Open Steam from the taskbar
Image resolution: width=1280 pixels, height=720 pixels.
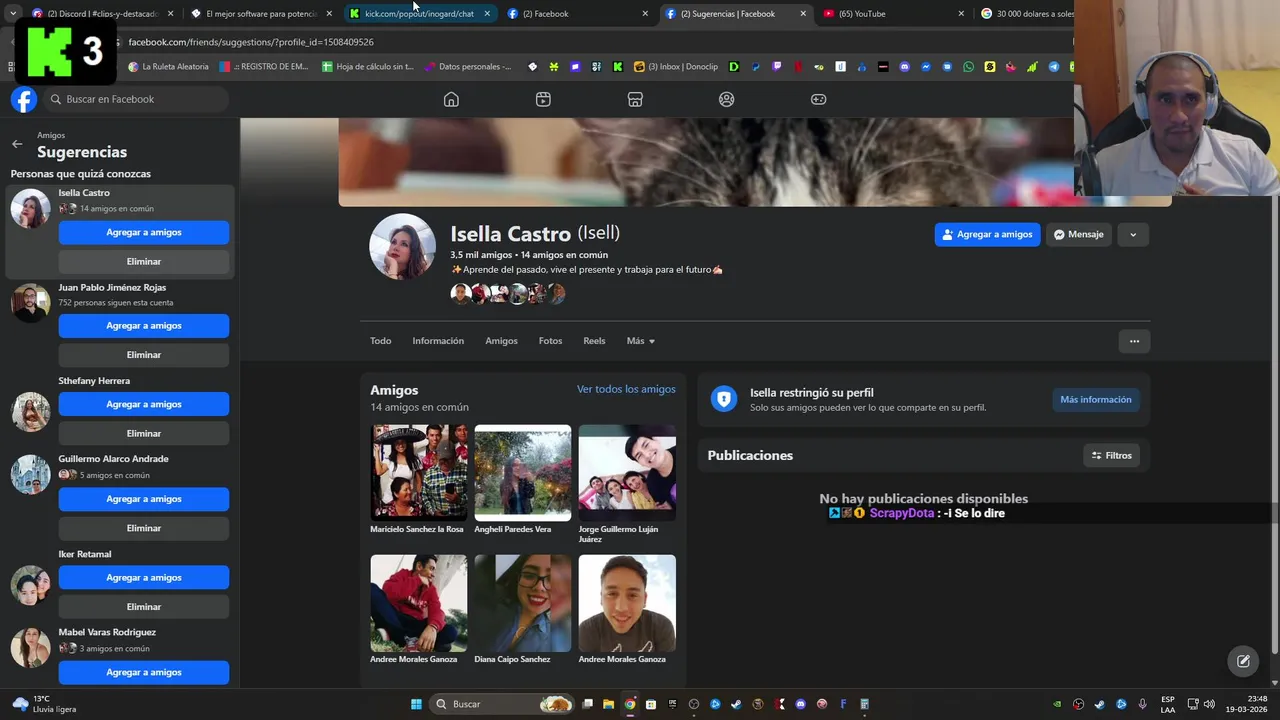point(736,704)
